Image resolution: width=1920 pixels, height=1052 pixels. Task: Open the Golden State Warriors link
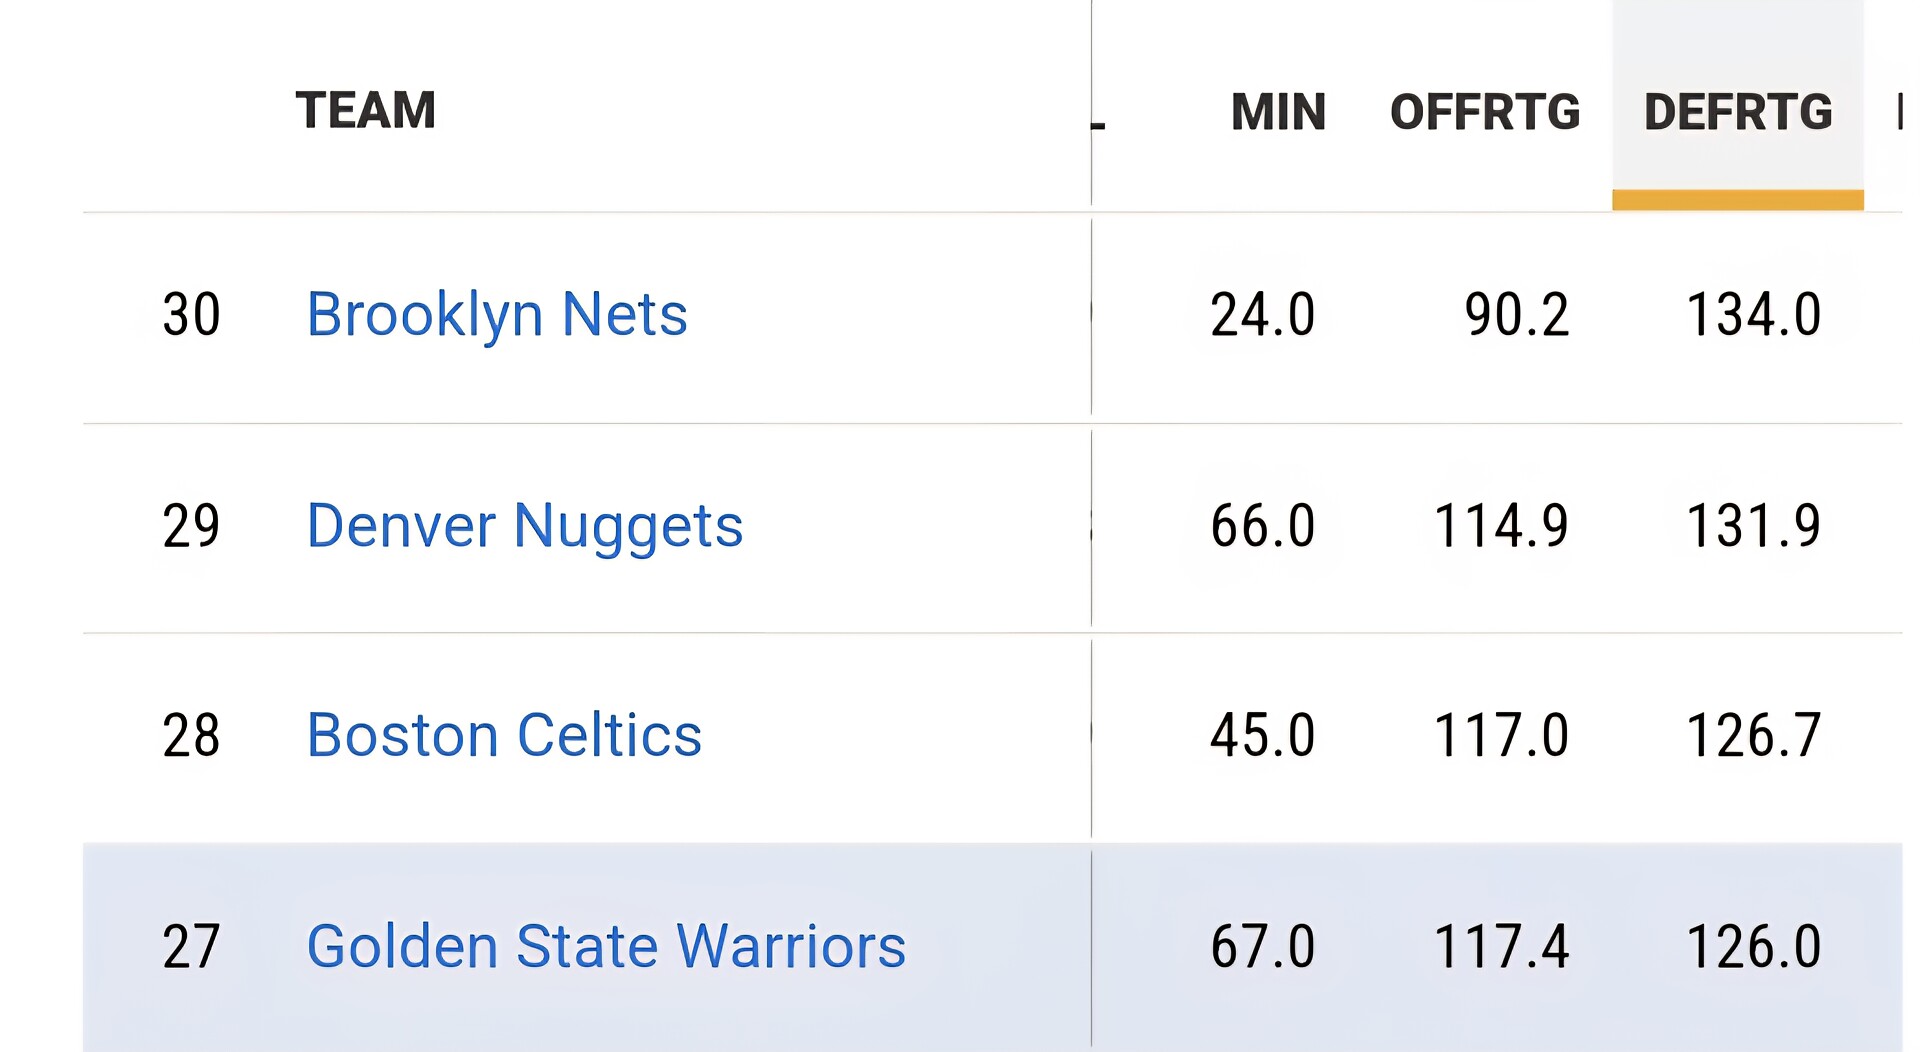606,947
